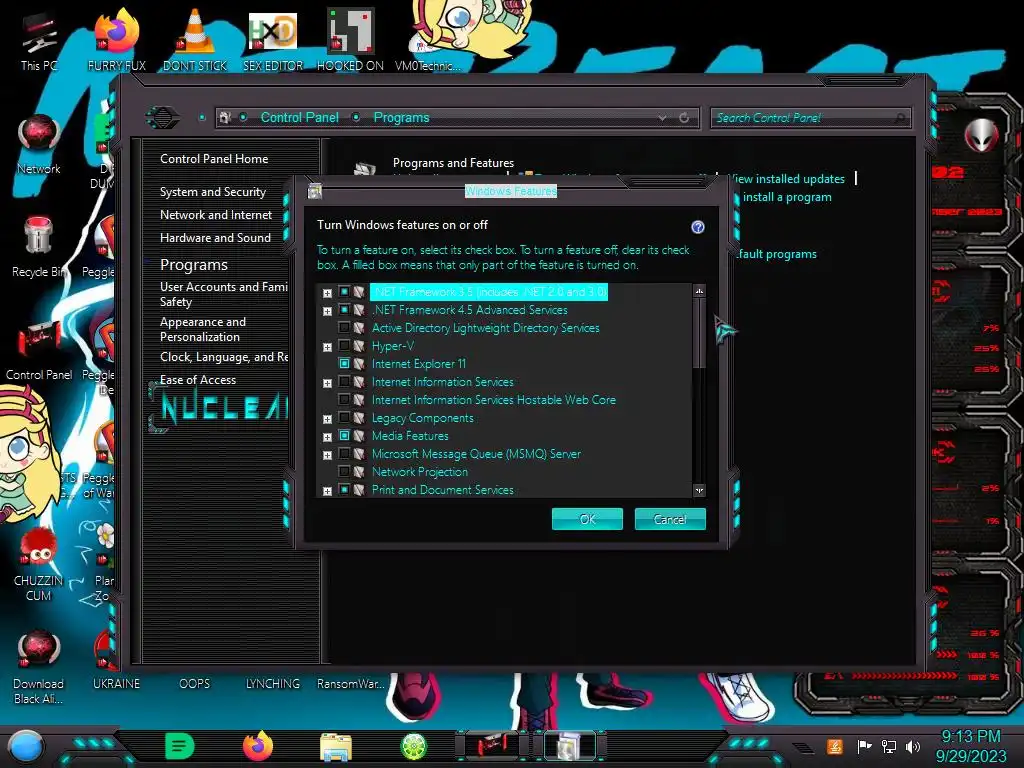
Task: Open the Action Center flag tray icon
Action: (864, 746)
